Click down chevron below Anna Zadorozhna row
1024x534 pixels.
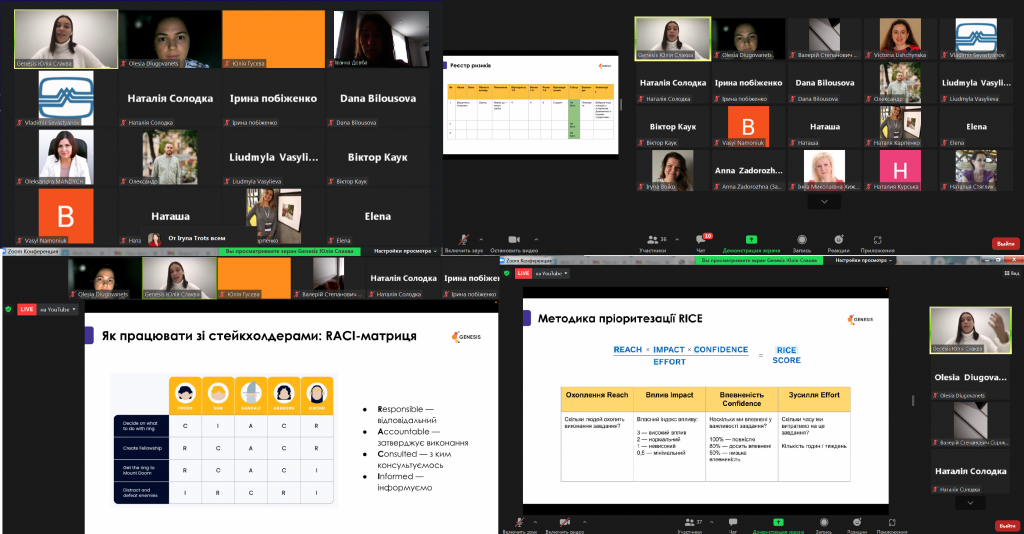click(x=824, y=201)
